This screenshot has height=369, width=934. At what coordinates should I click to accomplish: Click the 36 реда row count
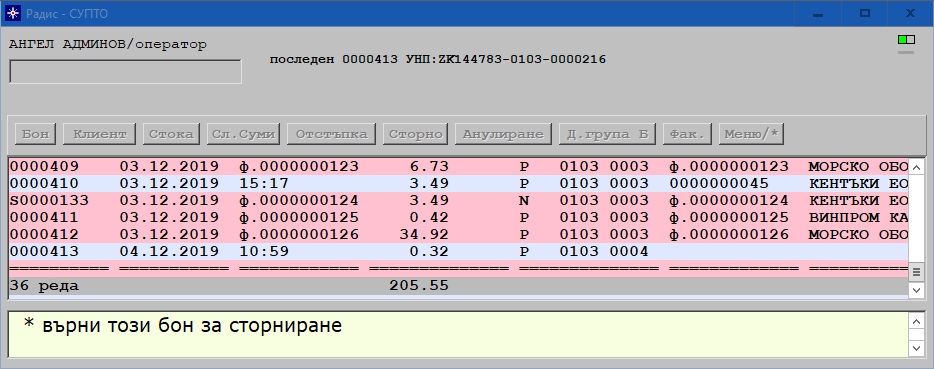44,286
